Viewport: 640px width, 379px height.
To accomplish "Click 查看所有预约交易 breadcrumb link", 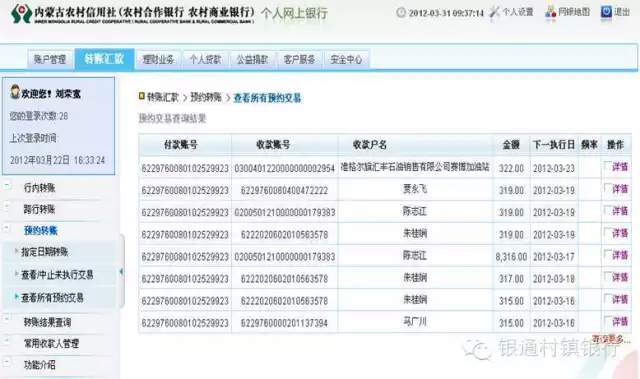I will coord(267,98).
